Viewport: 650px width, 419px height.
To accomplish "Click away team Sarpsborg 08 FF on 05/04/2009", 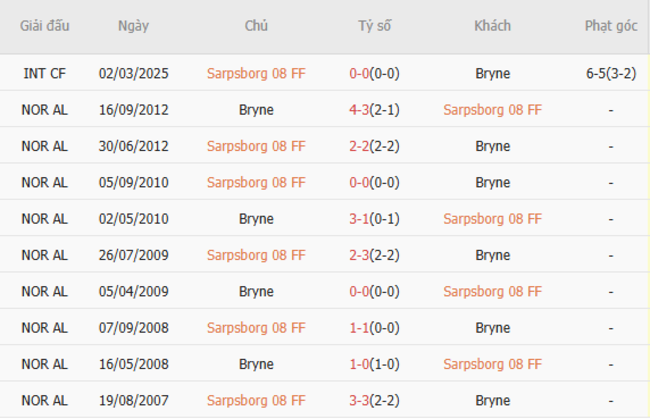I will pos(492,291).
